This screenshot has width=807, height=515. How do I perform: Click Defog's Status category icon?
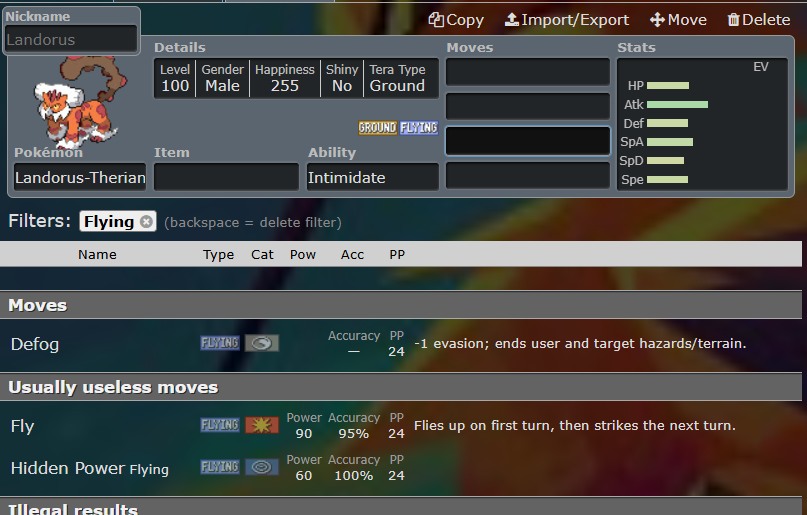pos(261,343)
